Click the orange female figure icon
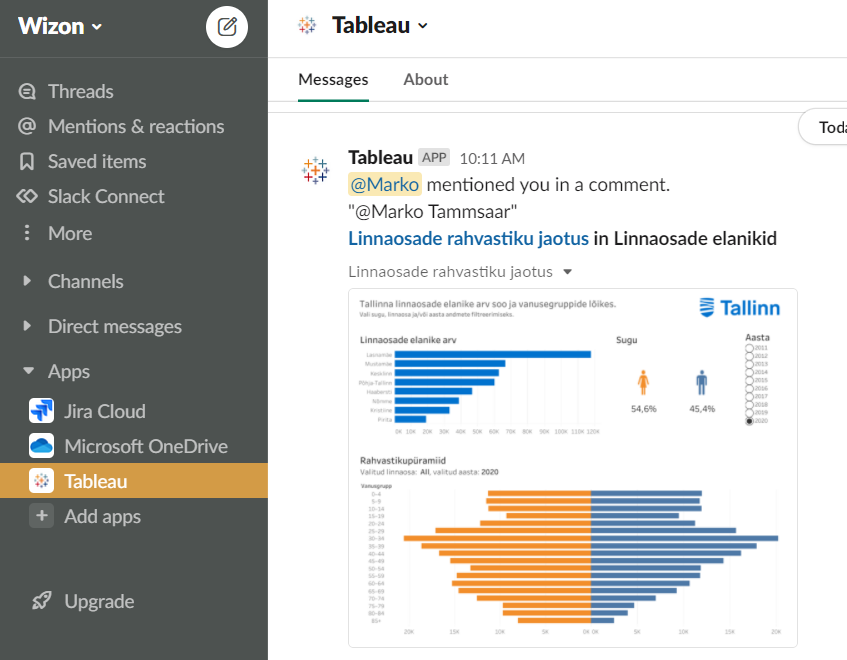This screenshot has width=847, height=660. 643,382
